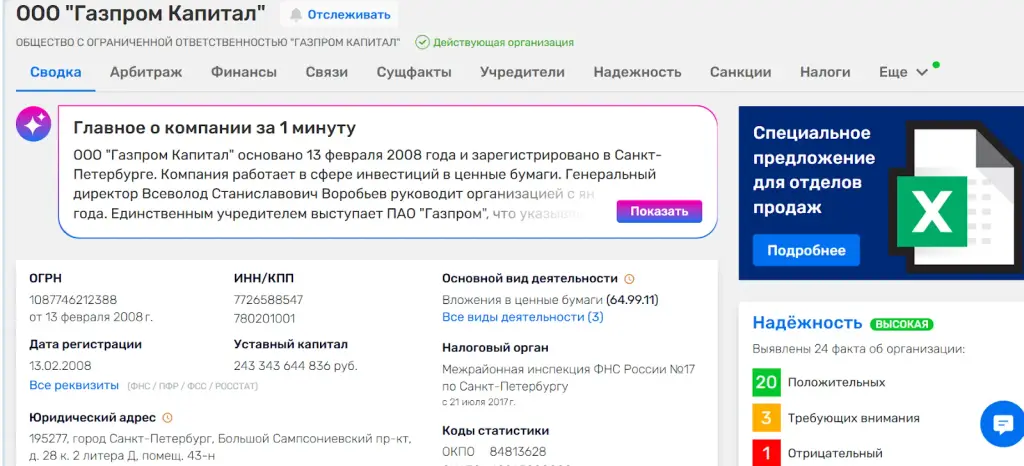Click the red 1 negative fact badge
1024x466 pixels.
pyautogui.click(x=766, y=453)
